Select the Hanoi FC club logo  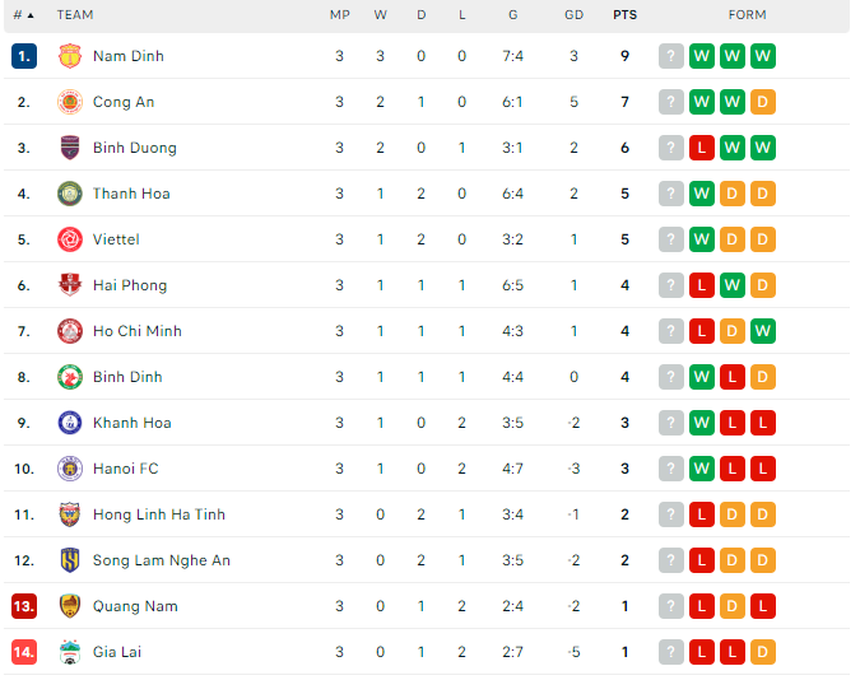point(68,468)
